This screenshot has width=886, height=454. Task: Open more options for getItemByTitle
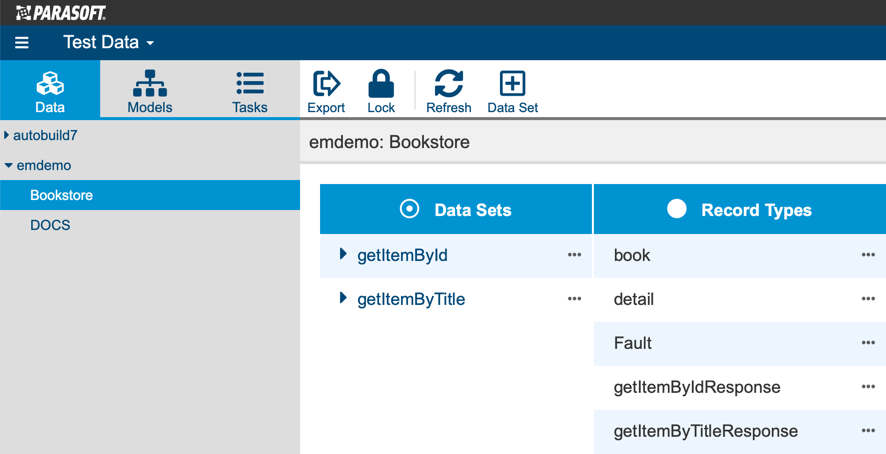[574, 299]
